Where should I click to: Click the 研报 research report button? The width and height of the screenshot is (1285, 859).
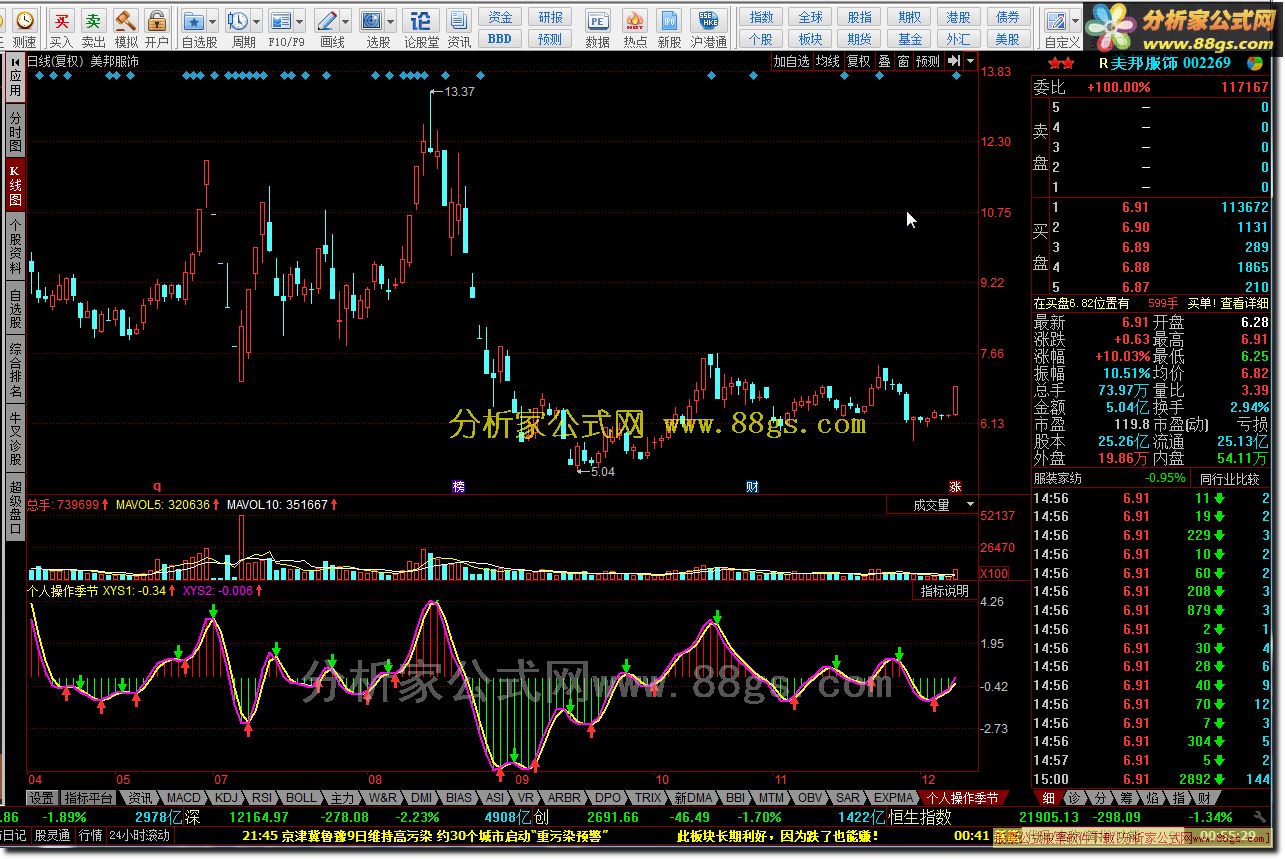[x=550, y=17]
